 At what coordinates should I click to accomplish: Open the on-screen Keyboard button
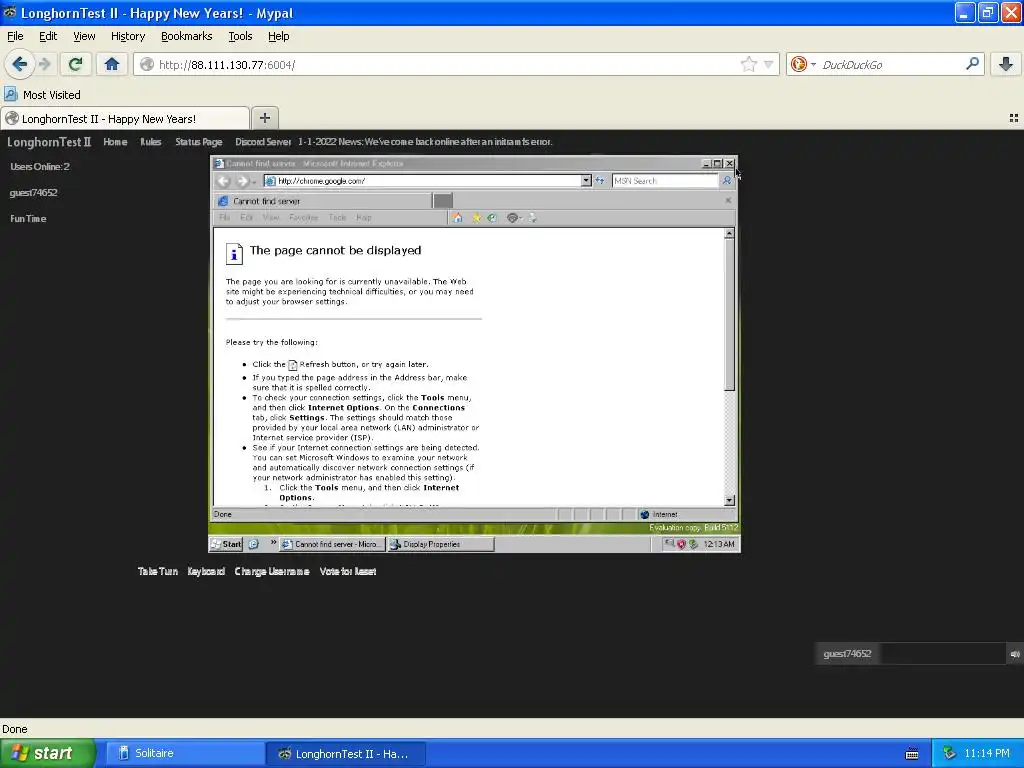(206, 571)
